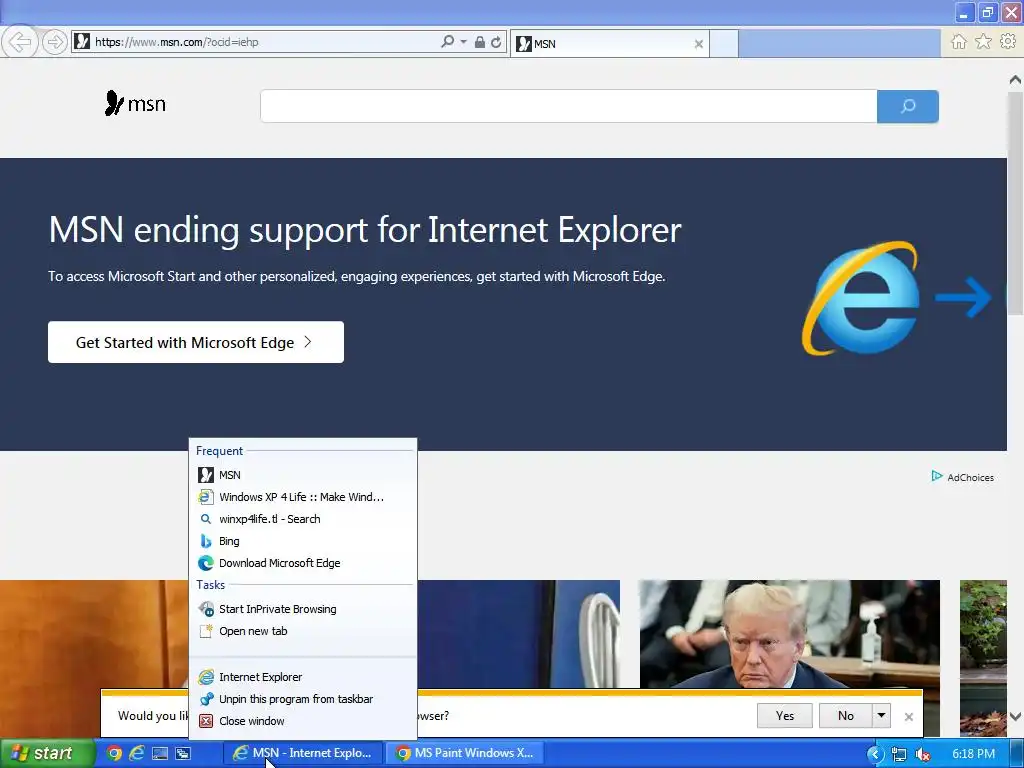Click the msn butterfly logo
Image resolution: width=1024 pixels, height=768 pixels.
(x=135, y=103)
